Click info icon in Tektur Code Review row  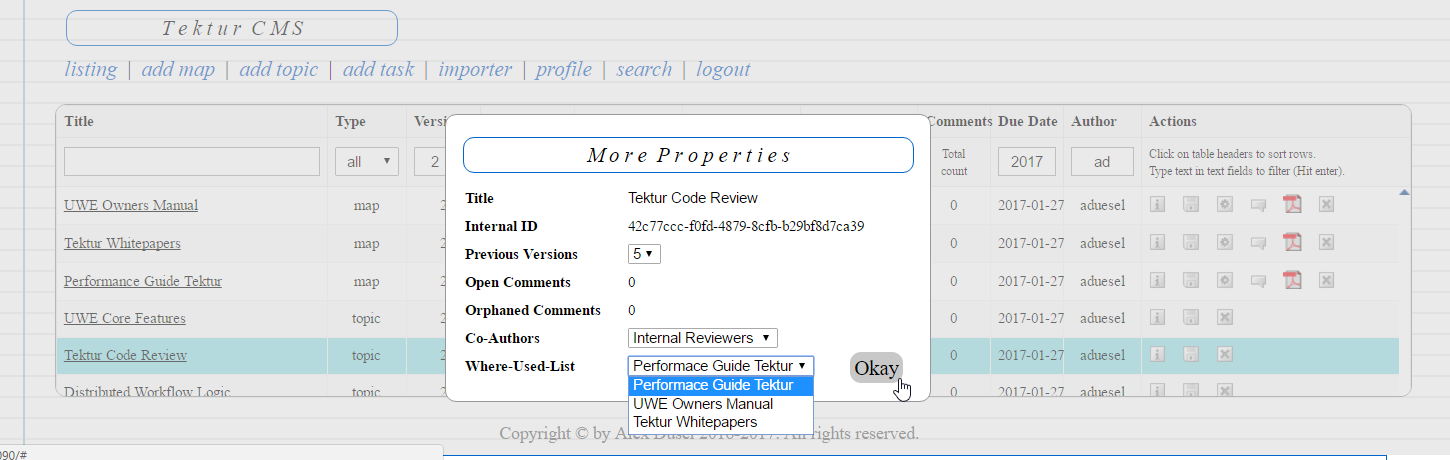[1159, 355]
